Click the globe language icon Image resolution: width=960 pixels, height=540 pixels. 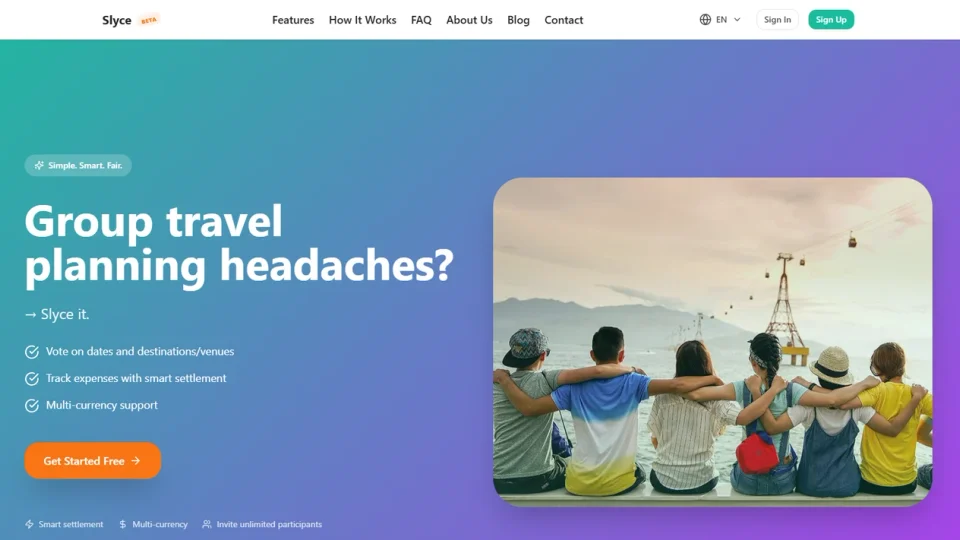click(706, 20)
